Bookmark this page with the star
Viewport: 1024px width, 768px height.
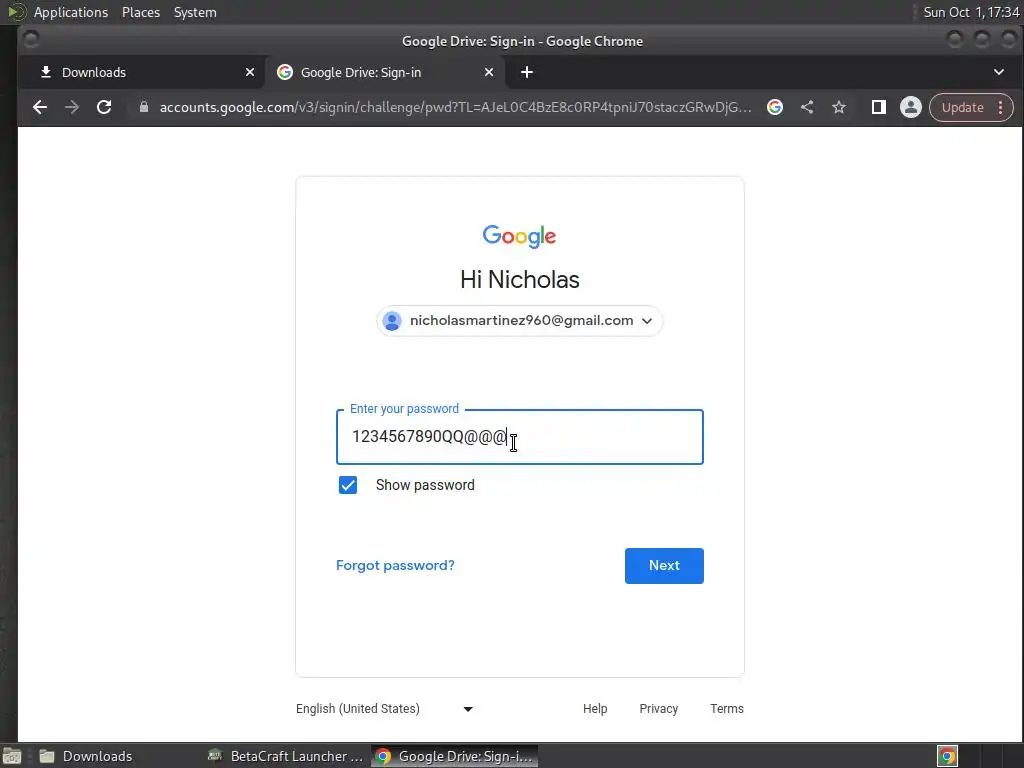click(839, 107)
